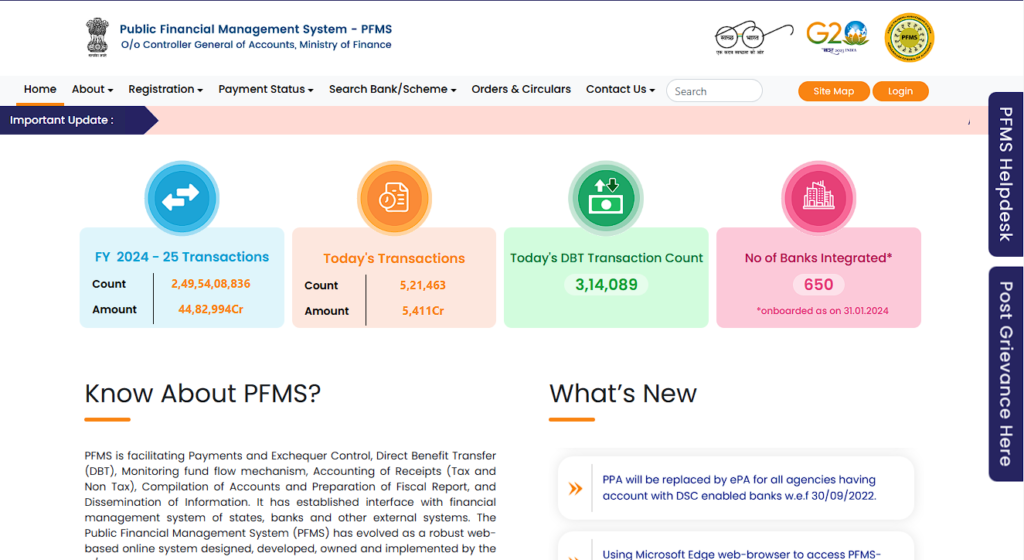Click the count value 2,49,54,08,836
This screenshot has height=560, width=1024.
click(x=210, y=284)
